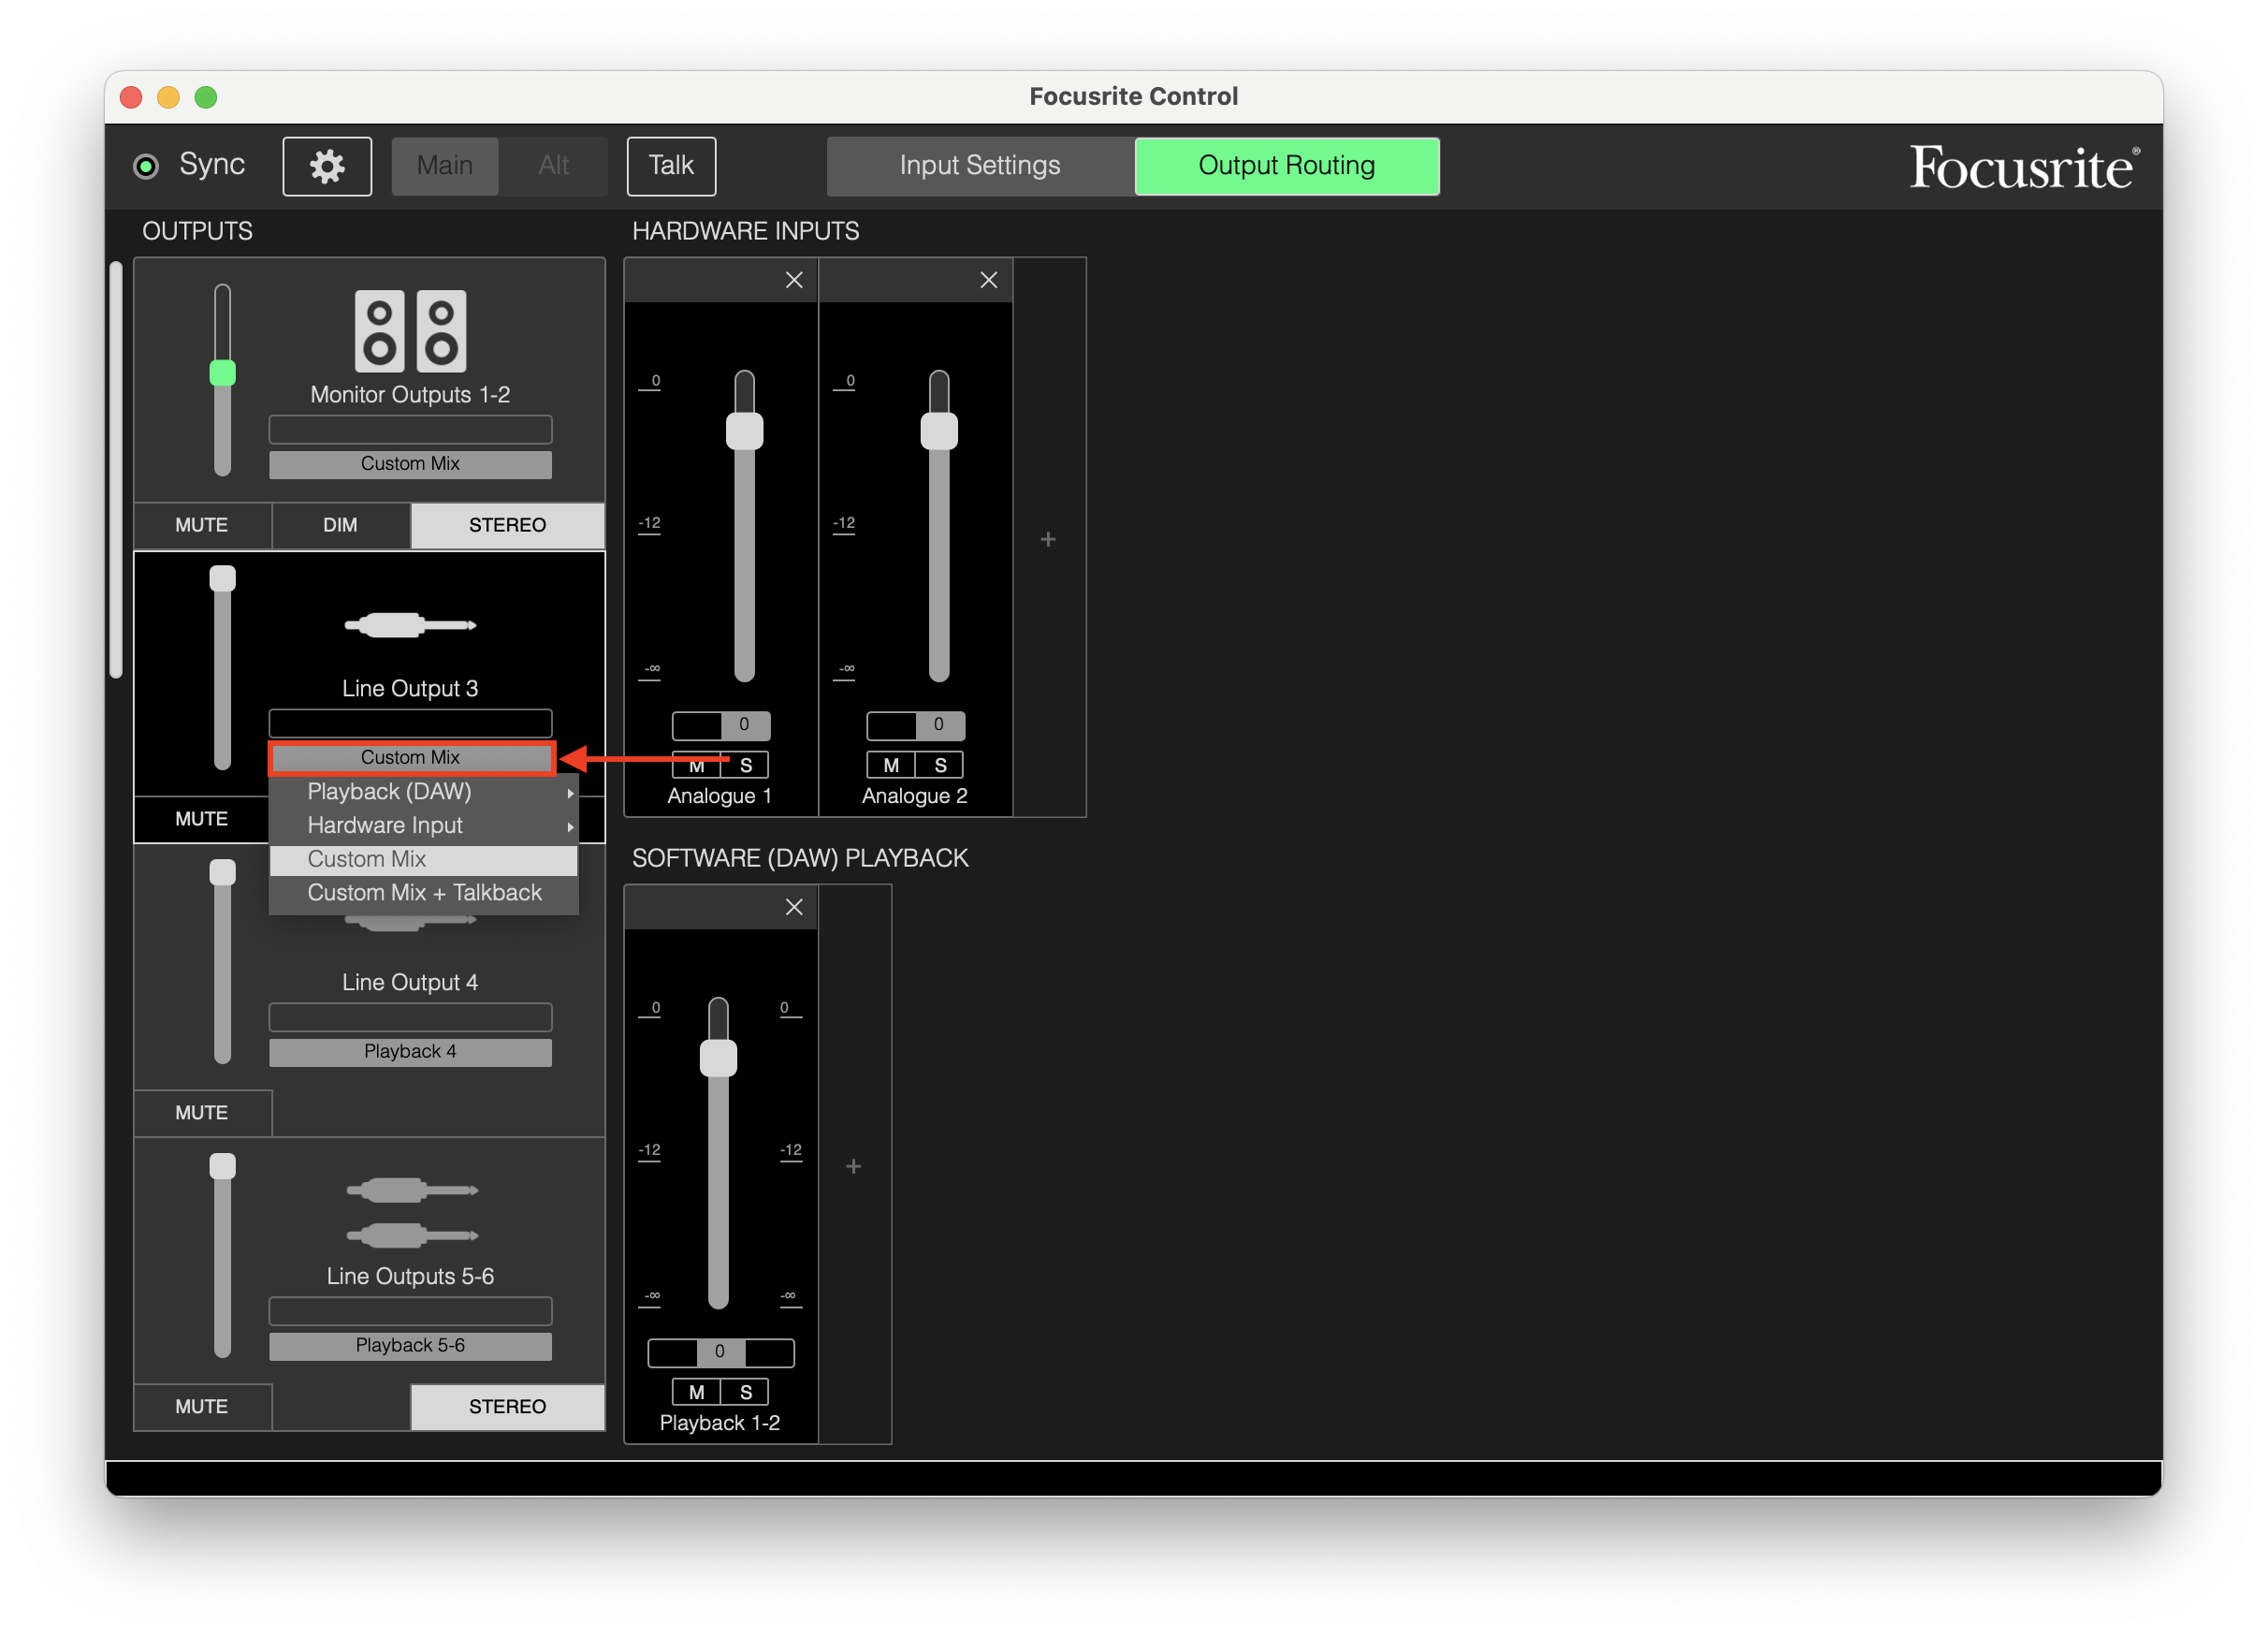Select Custom Mix in the source menu
2268x1636 pixels.
pos(424,860)
